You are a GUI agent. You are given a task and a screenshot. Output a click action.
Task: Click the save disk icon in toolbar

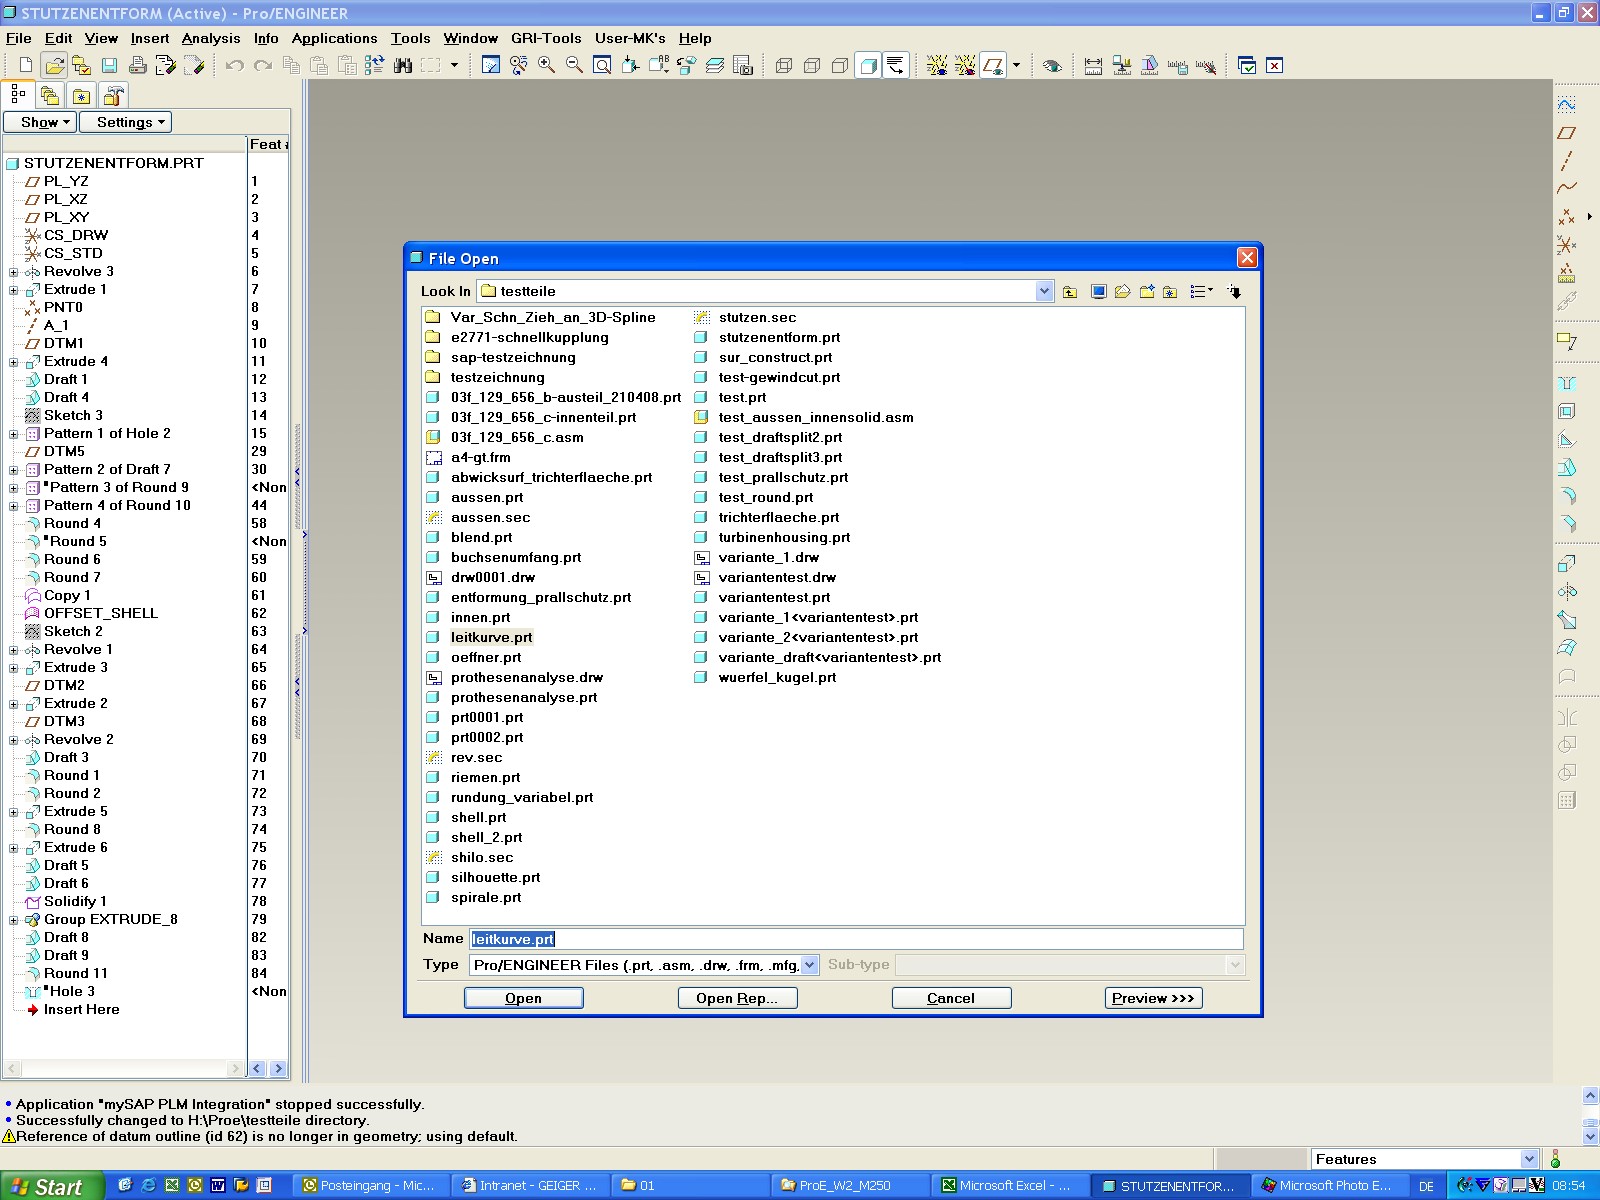[110, 65]
